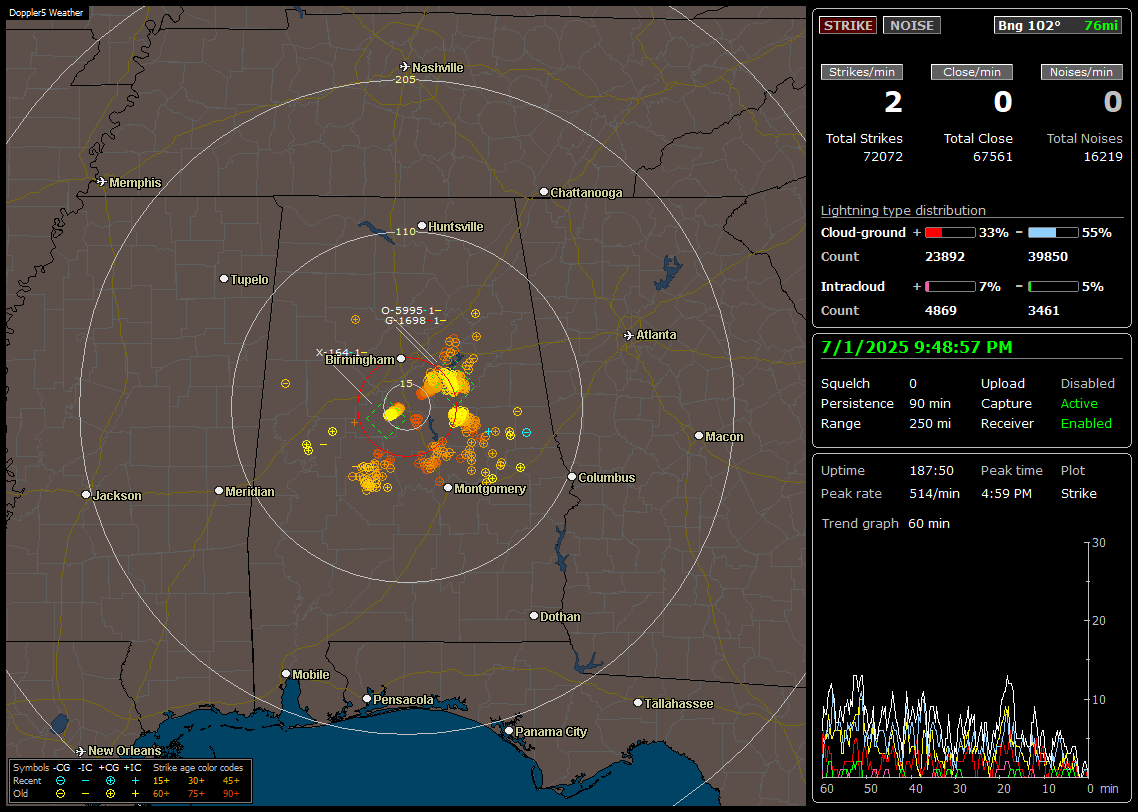Click the Recent +CG cyan legend symbol

(x=110, y=781)
